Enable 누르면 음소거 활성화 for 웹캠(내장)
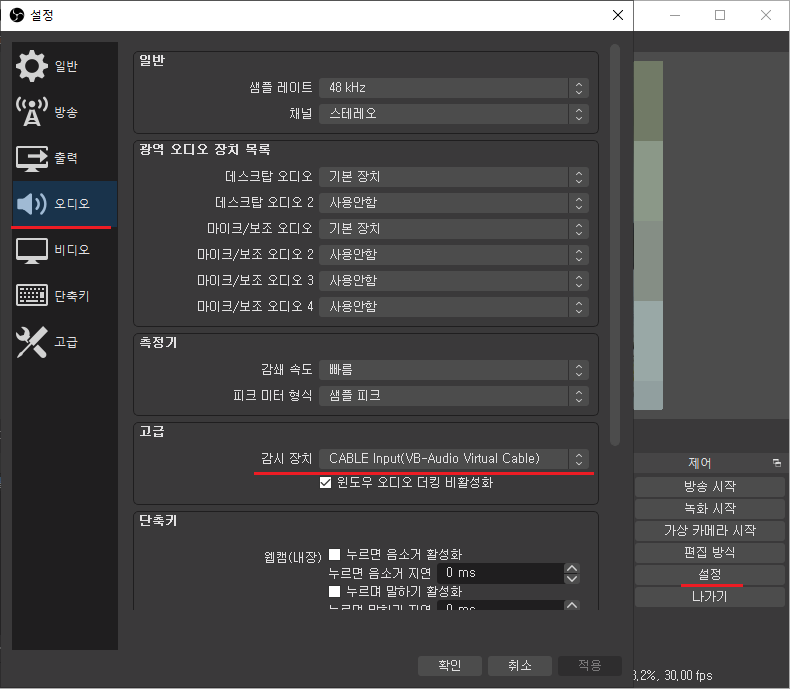 point(335,555)
